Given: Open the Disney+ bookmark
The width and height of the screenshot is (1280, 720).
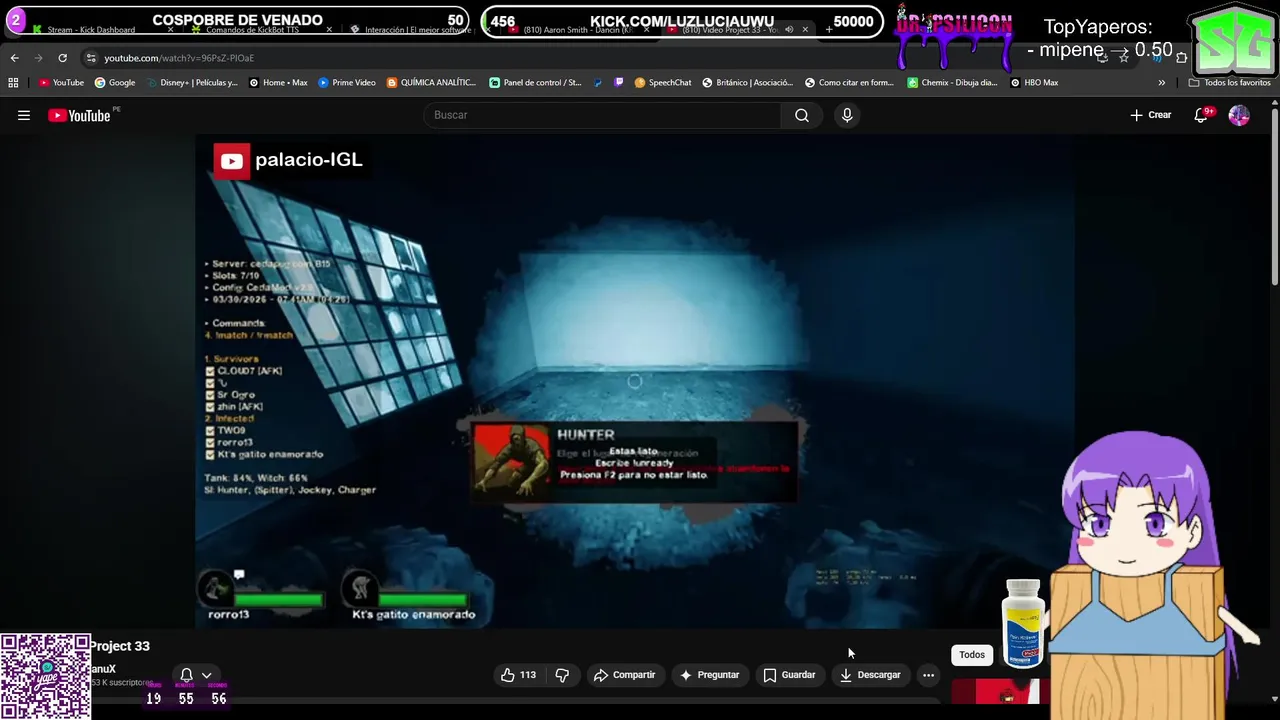Looking at the screenshot, I should tap(192, 83).
